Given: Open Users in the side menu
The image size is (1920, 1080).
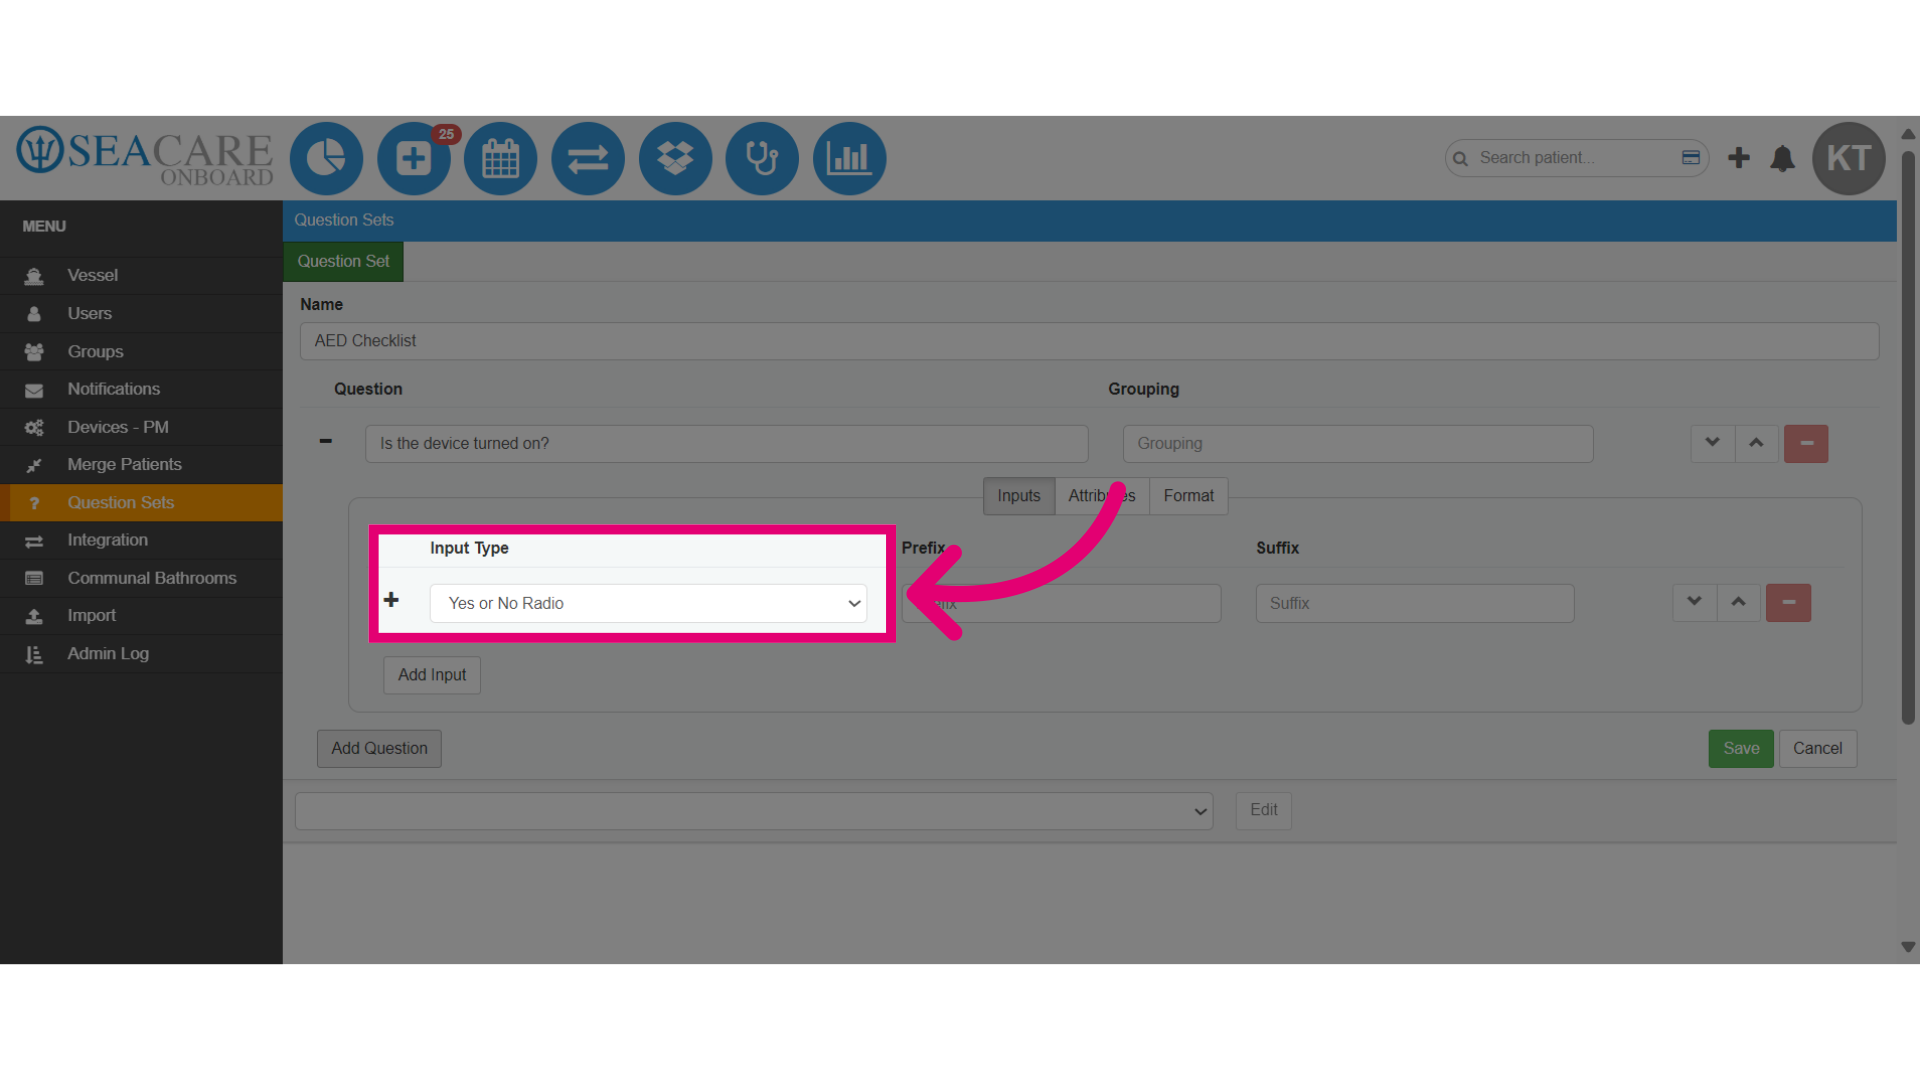Looking at the screenshot, I should 141,313.
